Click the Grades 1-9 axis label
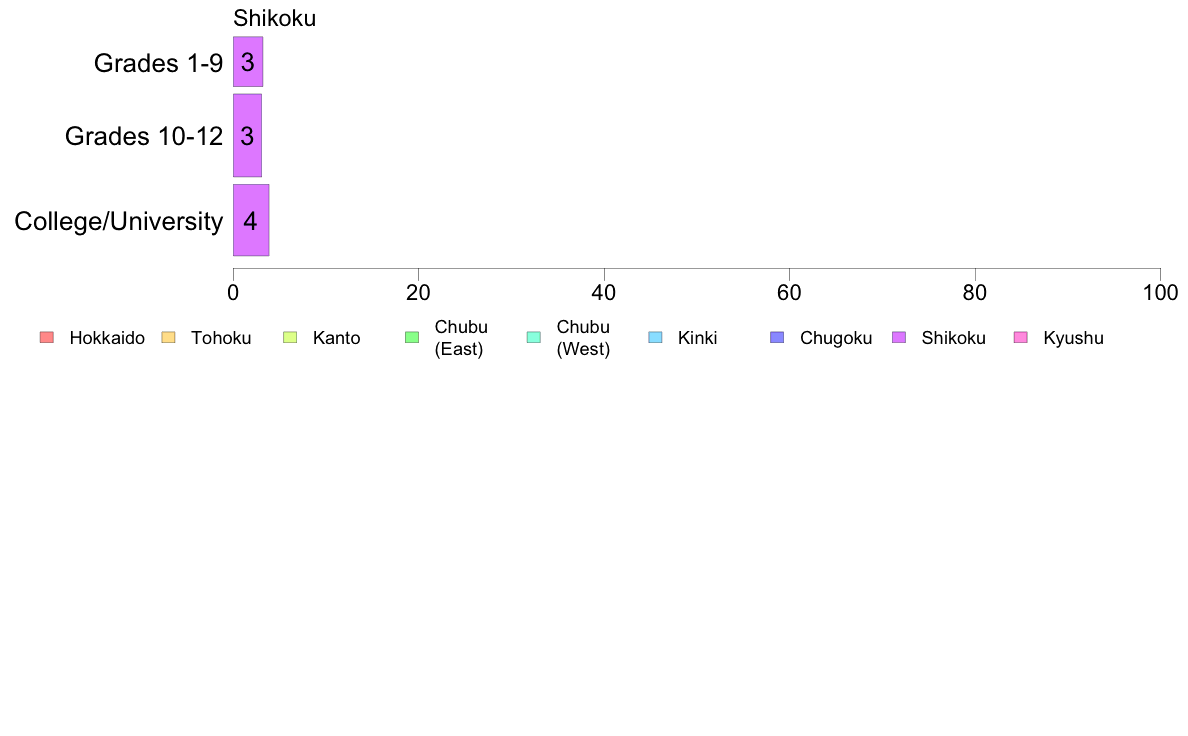The width and height of the screenshot is (1188, 736). pyautogui.click(x=158, y=63)
